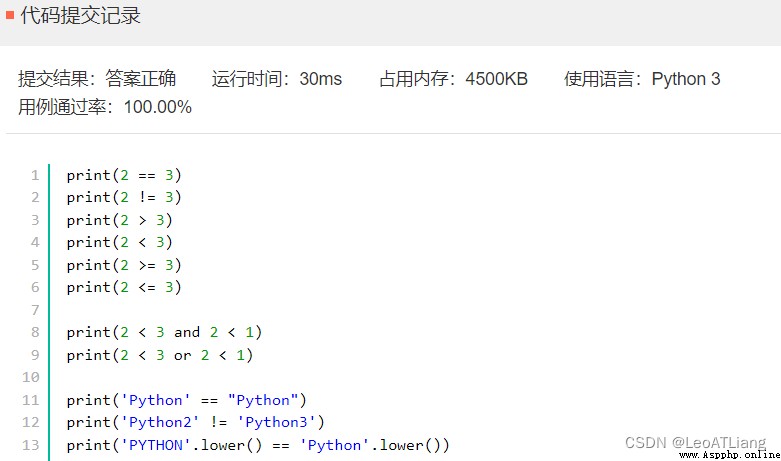
Task: Click the 使用语言: Python 3 label
Action: tap(642, 79)
